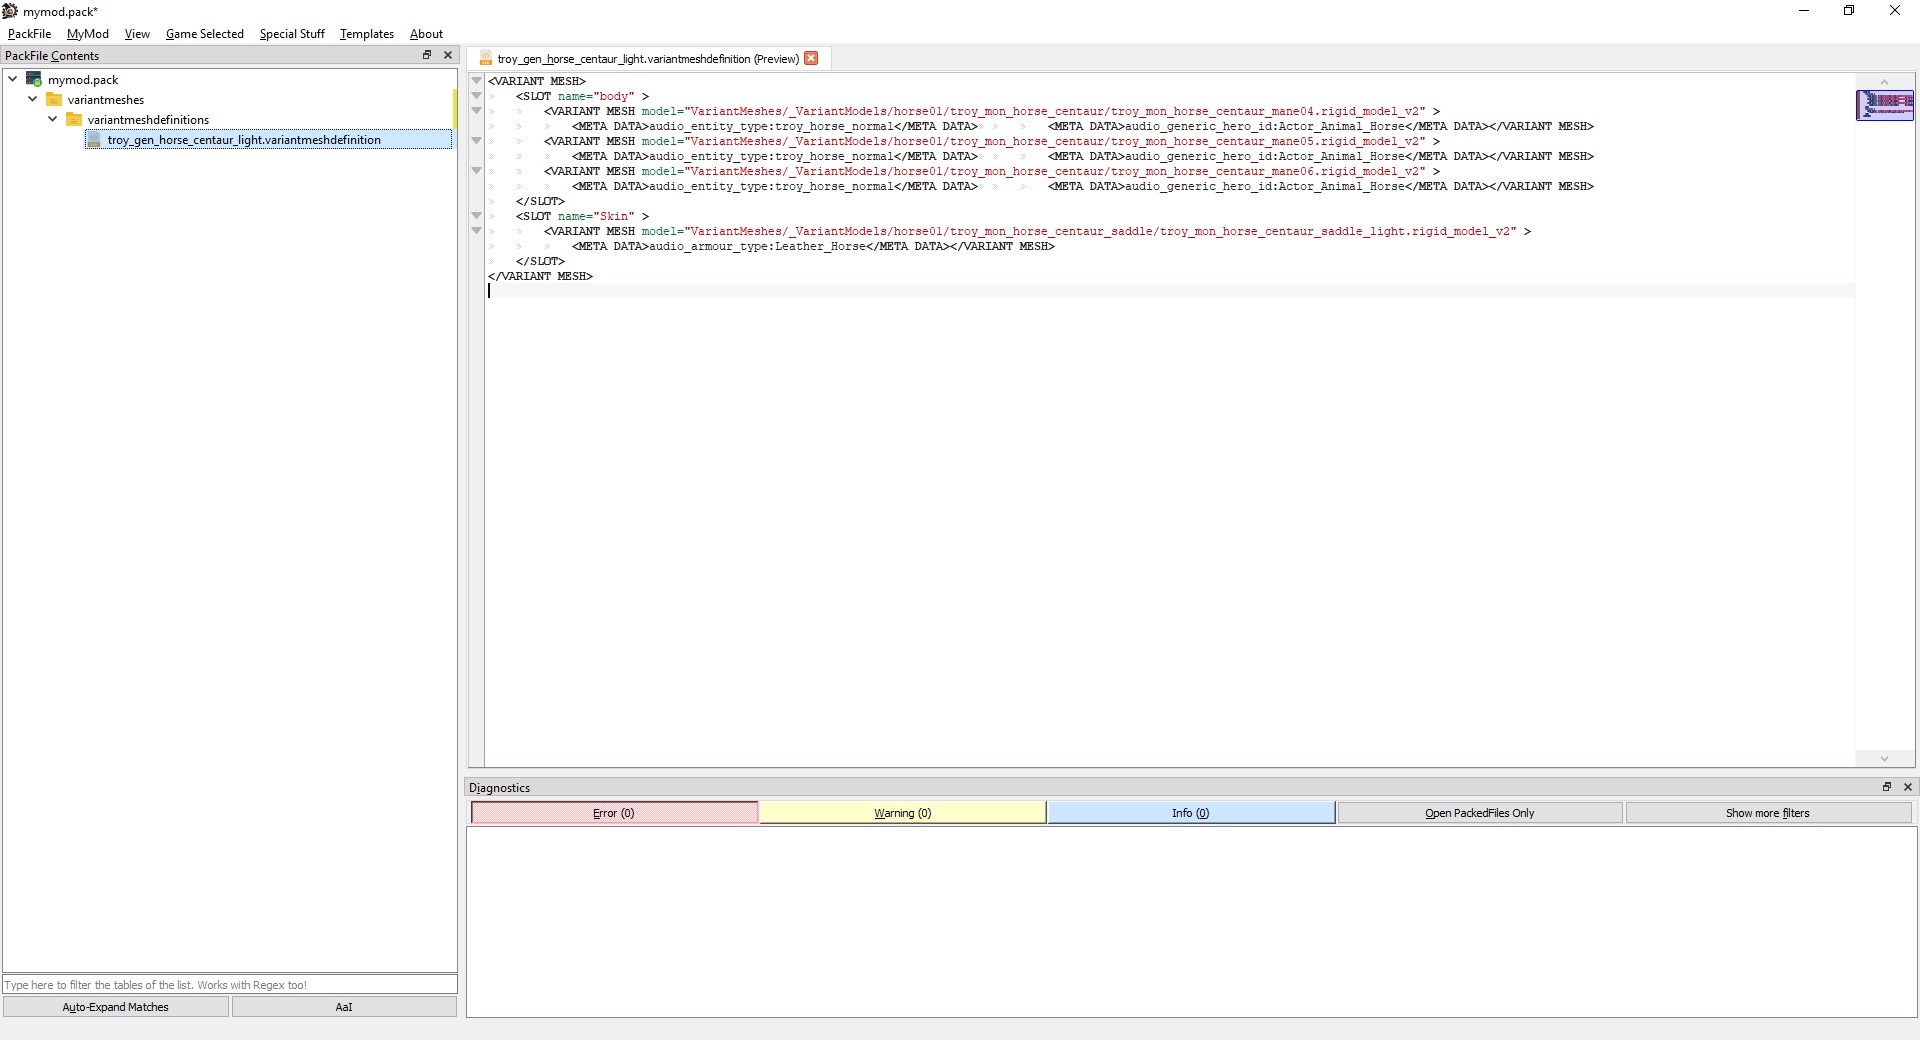Fold the top VARIANT MESH code block

pyautogui.click(x=477, y=81)
